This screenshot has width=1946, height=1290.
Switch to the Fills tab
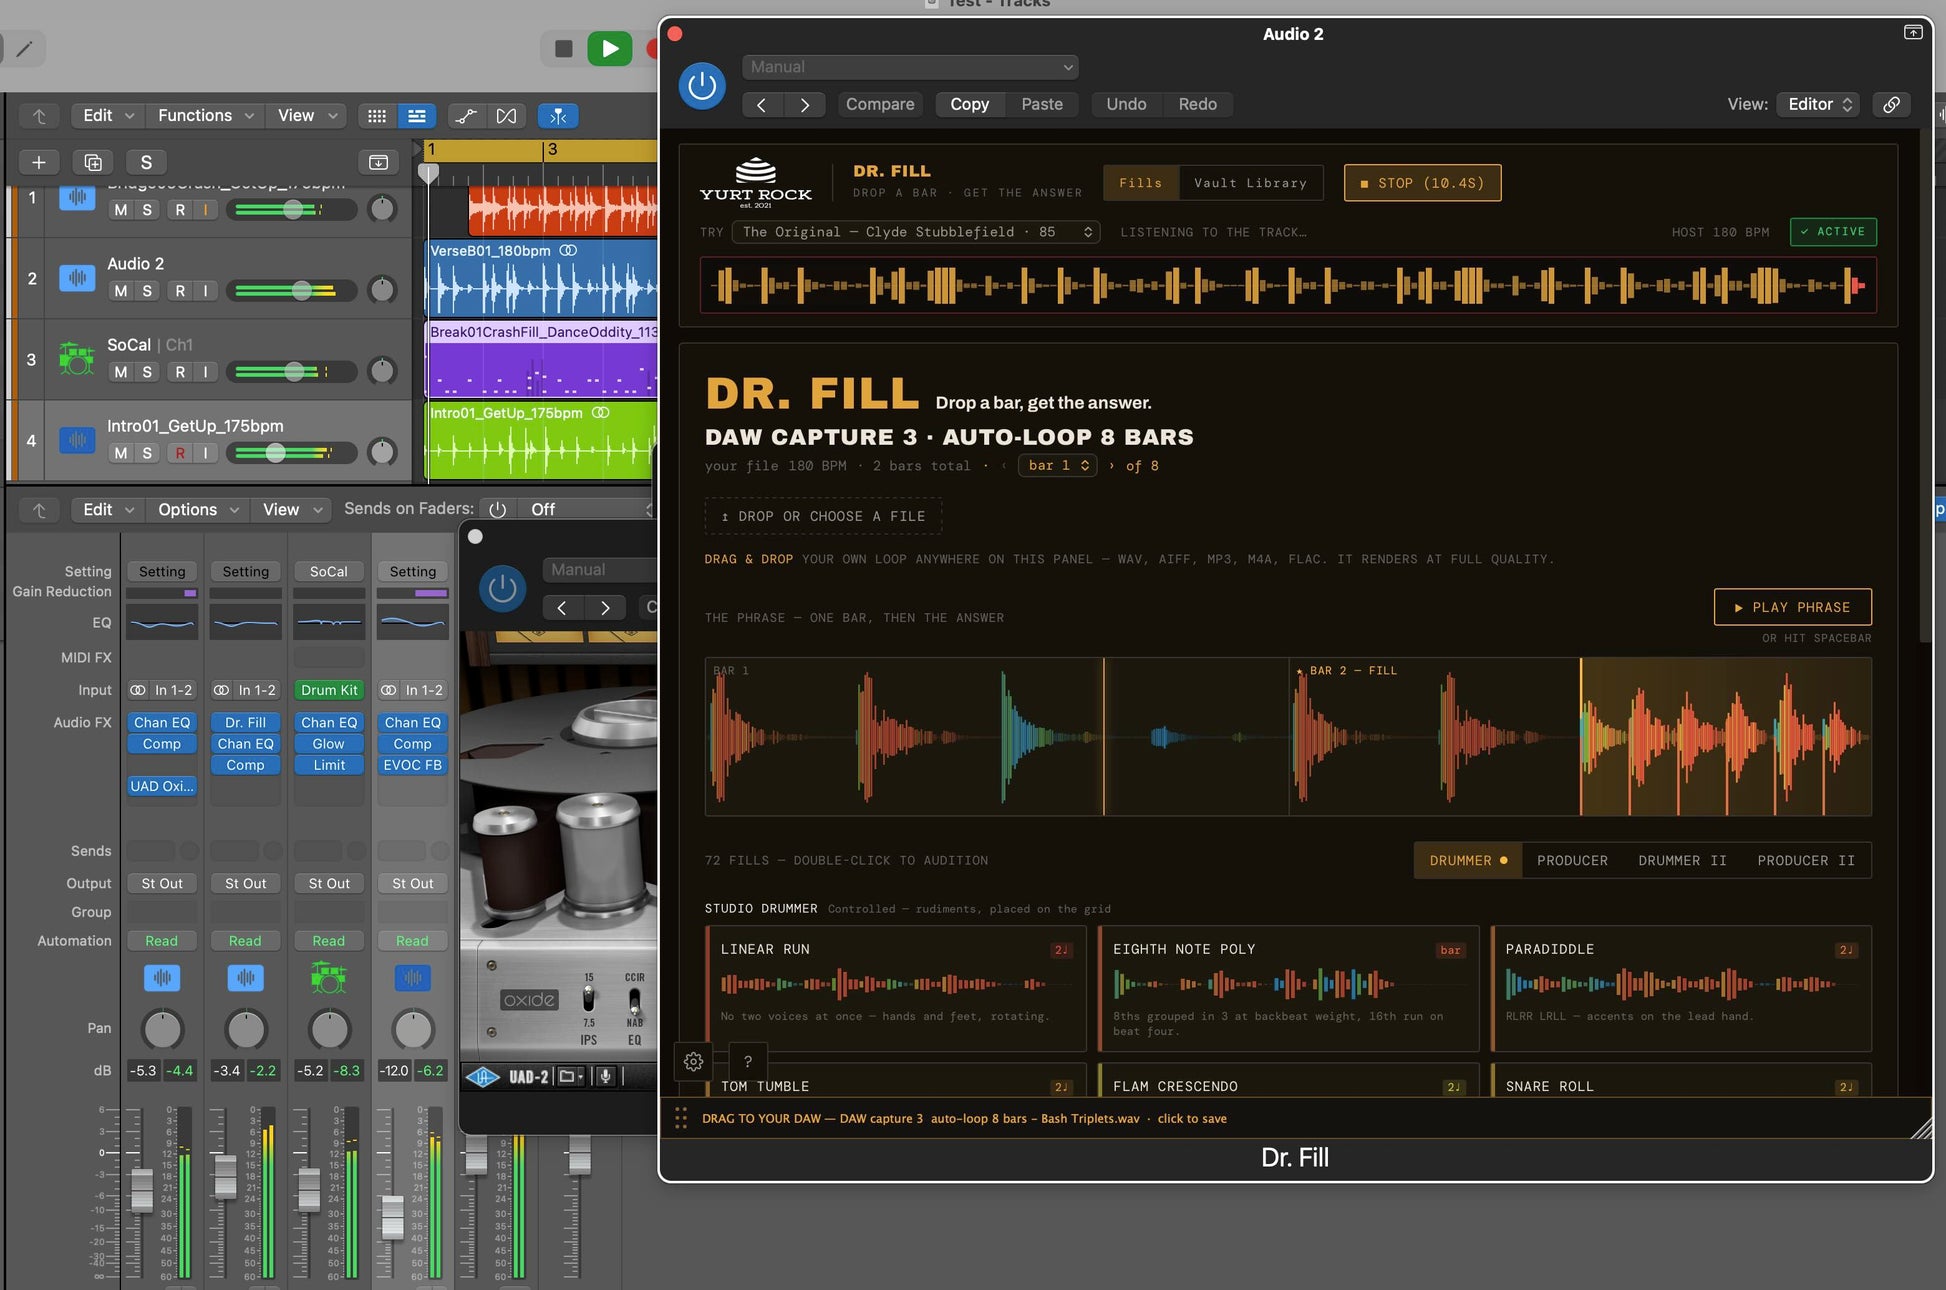(1141, 183)
